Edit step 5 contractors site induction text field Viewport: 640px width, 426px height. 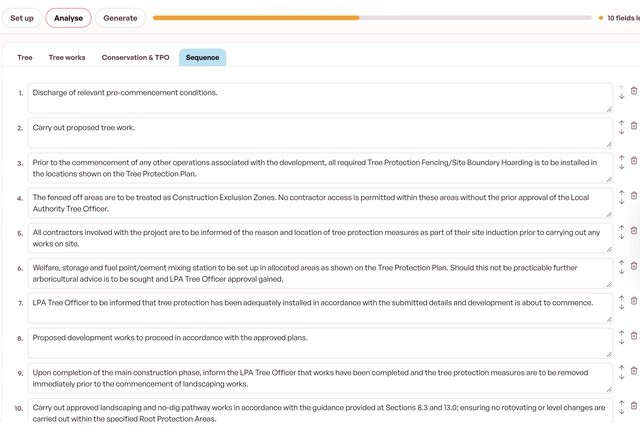pos(320,238)
